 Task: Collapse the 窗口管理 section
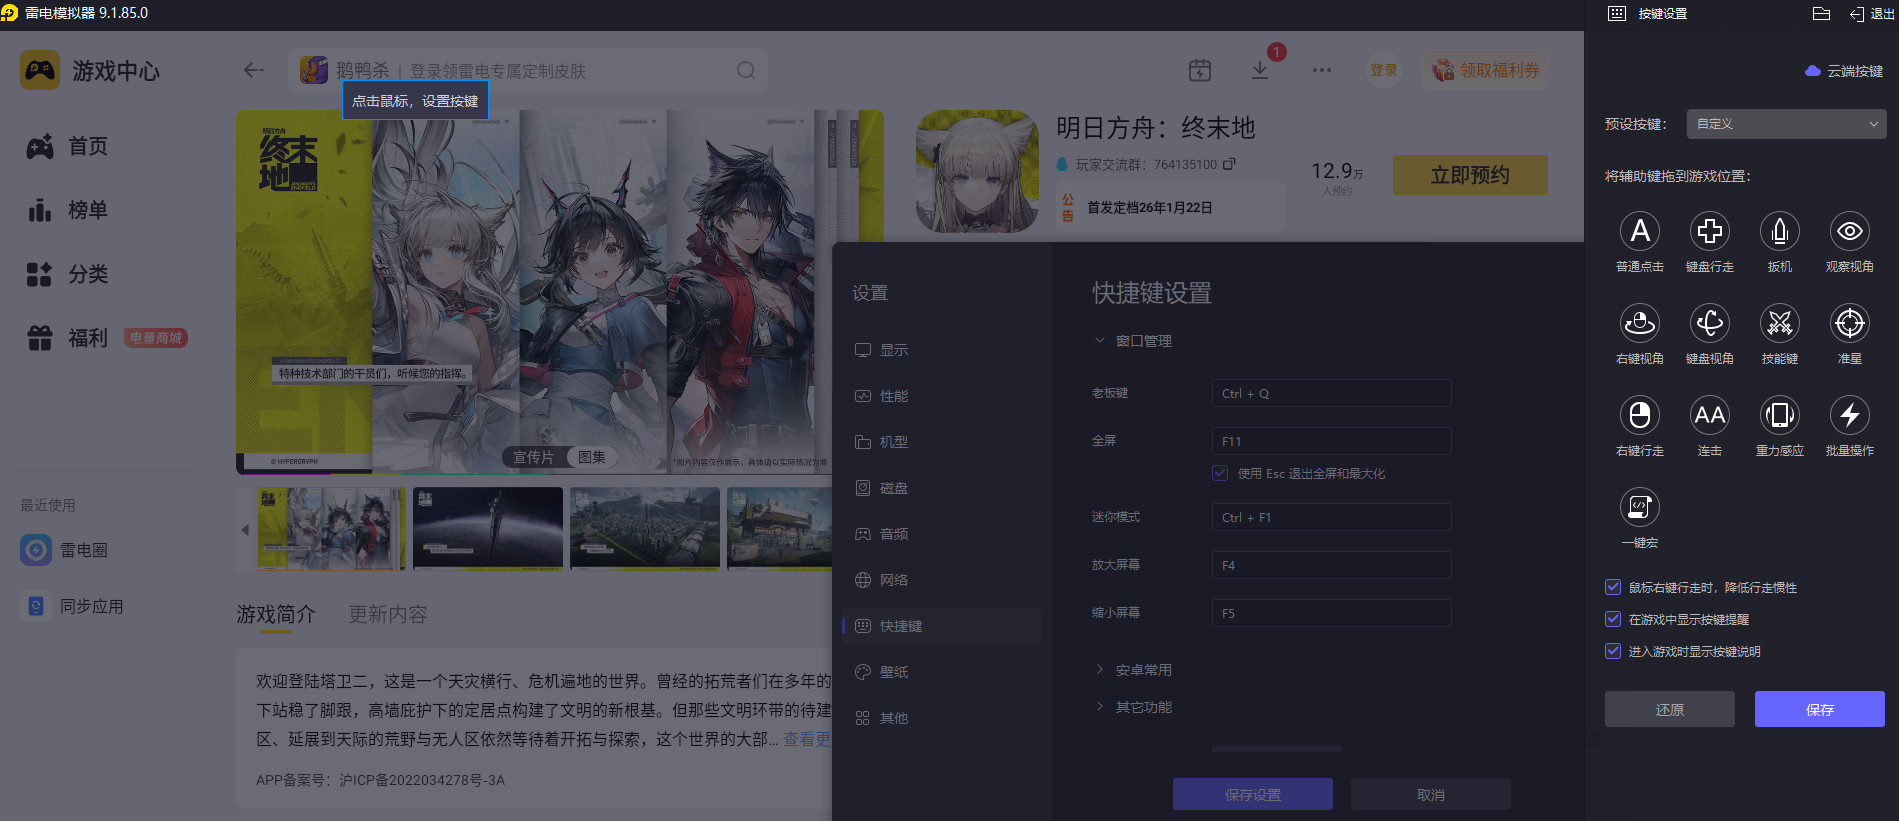(1100, 341)
